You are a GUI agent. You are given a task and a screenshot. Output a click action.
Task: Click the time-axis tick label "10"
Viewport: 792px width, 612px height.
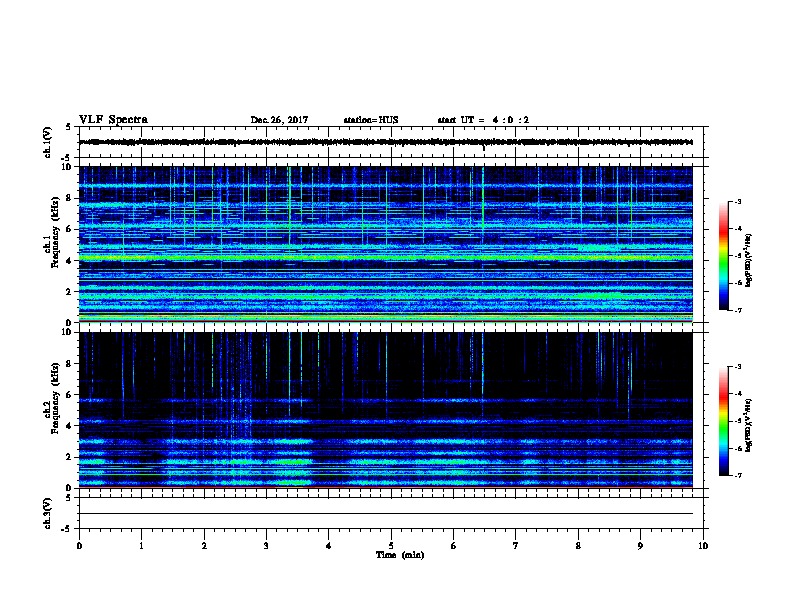[x=703, y=546]
